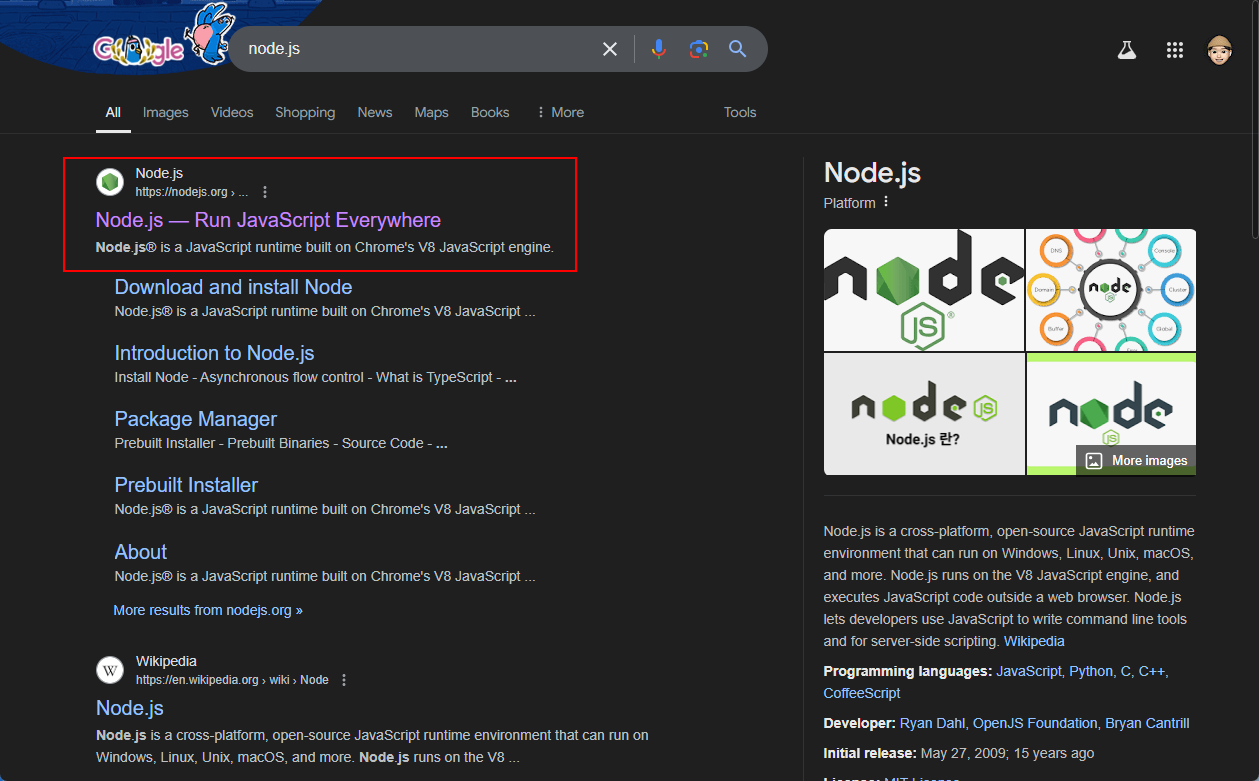Click the page vertical scrollbar
The width and height of the screenshot is (1259, 781).
[x=1254, y=120]
